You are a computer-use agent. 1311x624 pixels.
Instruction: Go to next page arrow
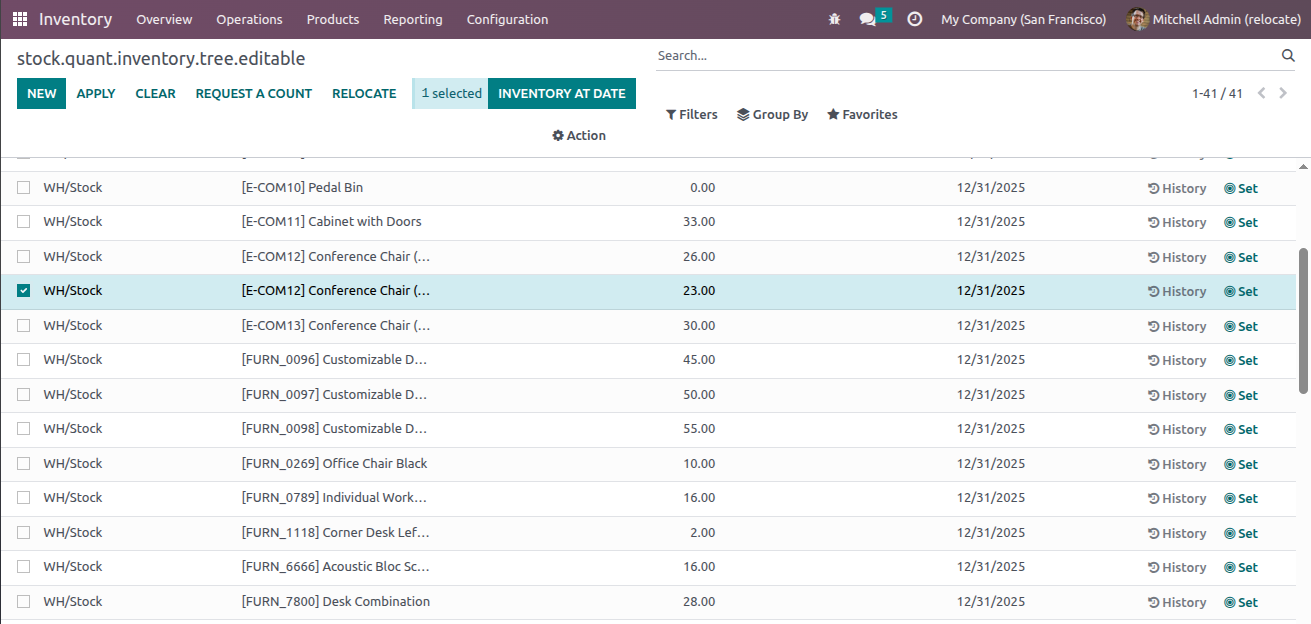point(1284,93)
